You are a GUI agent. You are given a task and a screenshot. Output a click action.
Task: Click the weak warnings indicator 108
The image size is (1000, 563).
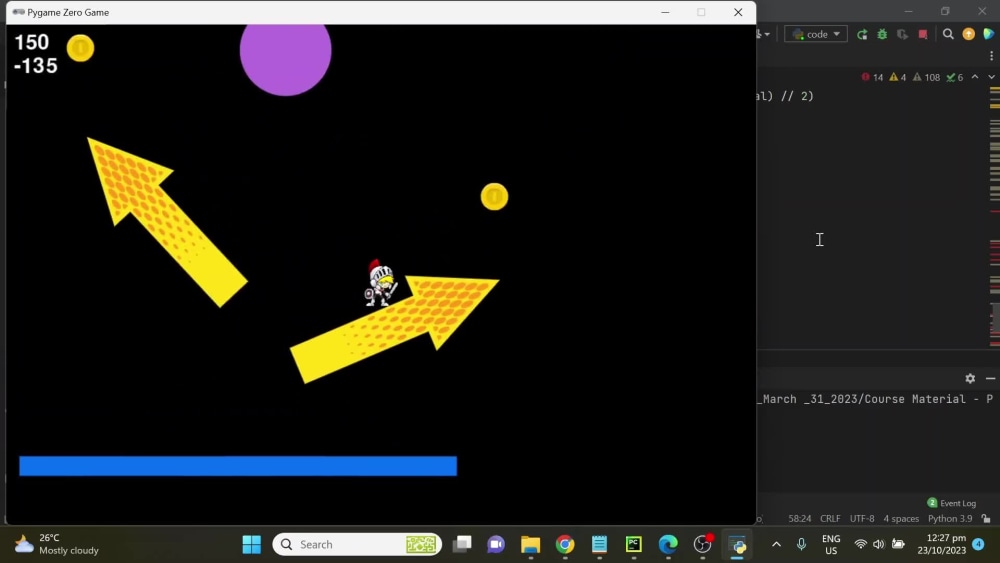(927, 77)
